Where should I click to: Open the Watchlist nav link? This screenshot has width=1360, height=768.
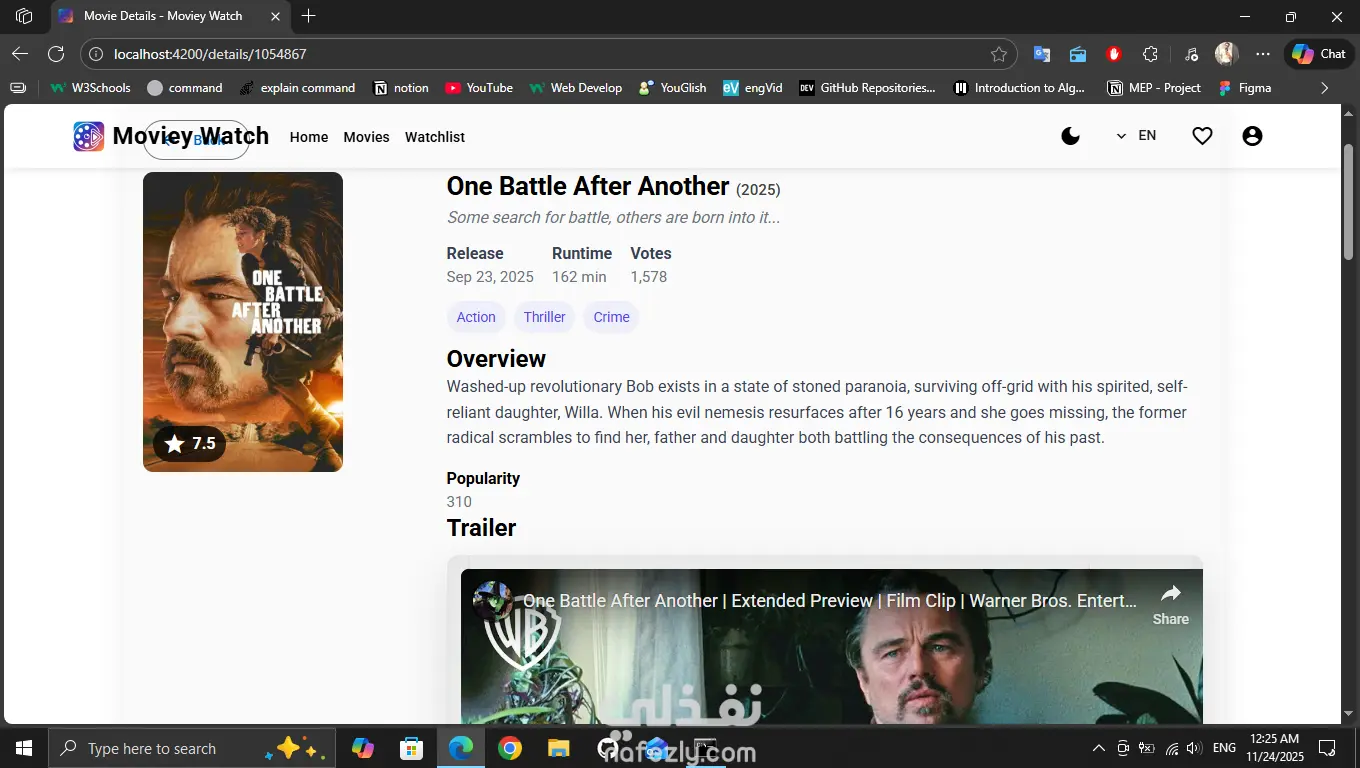tap(435, 137)
